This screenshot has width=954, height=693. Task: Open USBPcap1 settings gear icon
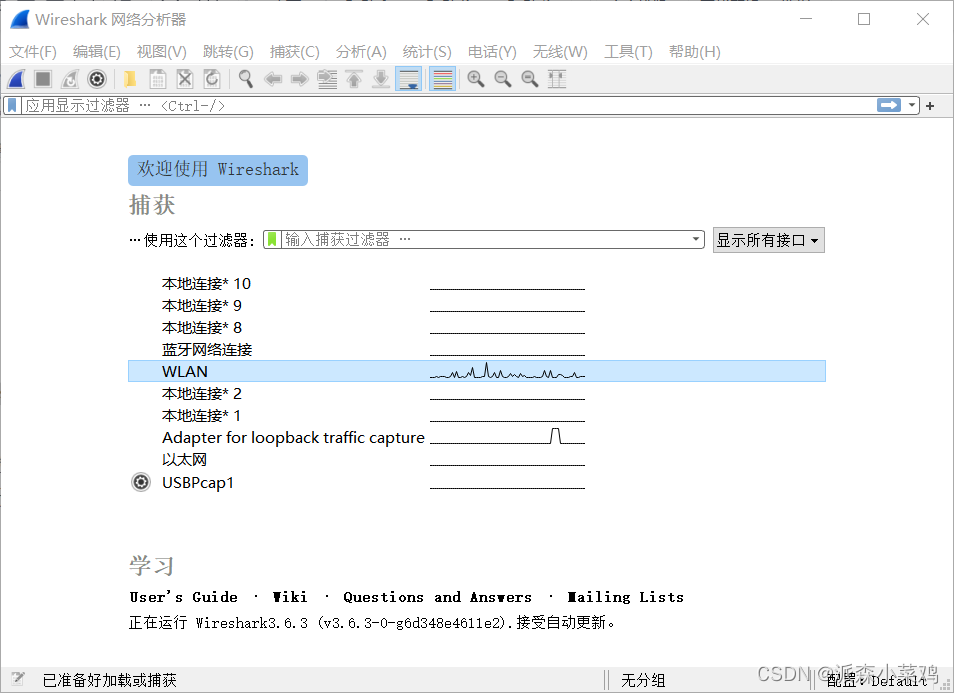(141, 482)
